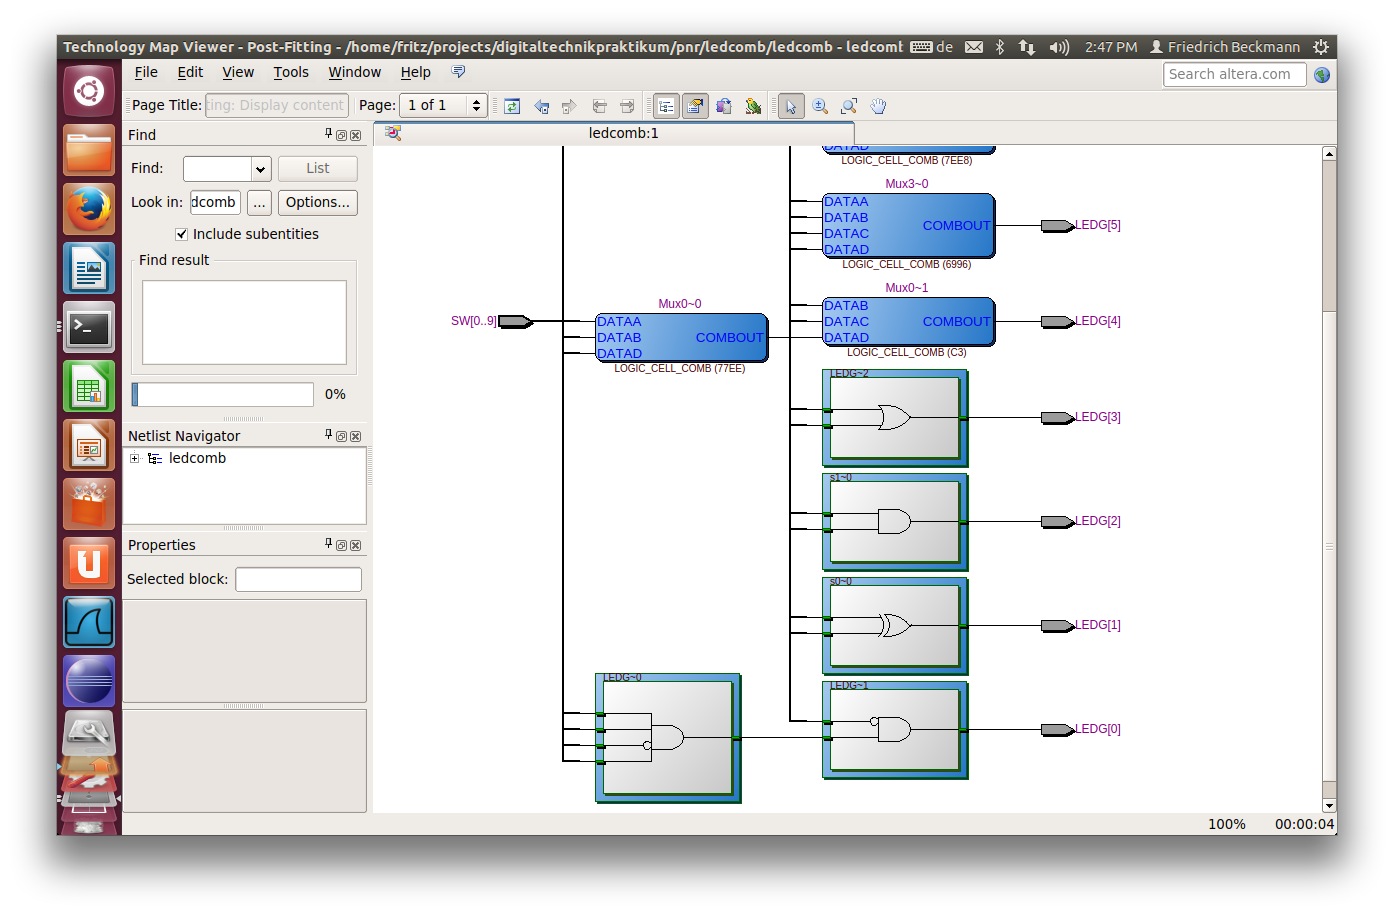The height and width of the screenshot is (914, 1394).
Task: Open Firefox from the Ubuntu launcher
Action: coord(89,209)
